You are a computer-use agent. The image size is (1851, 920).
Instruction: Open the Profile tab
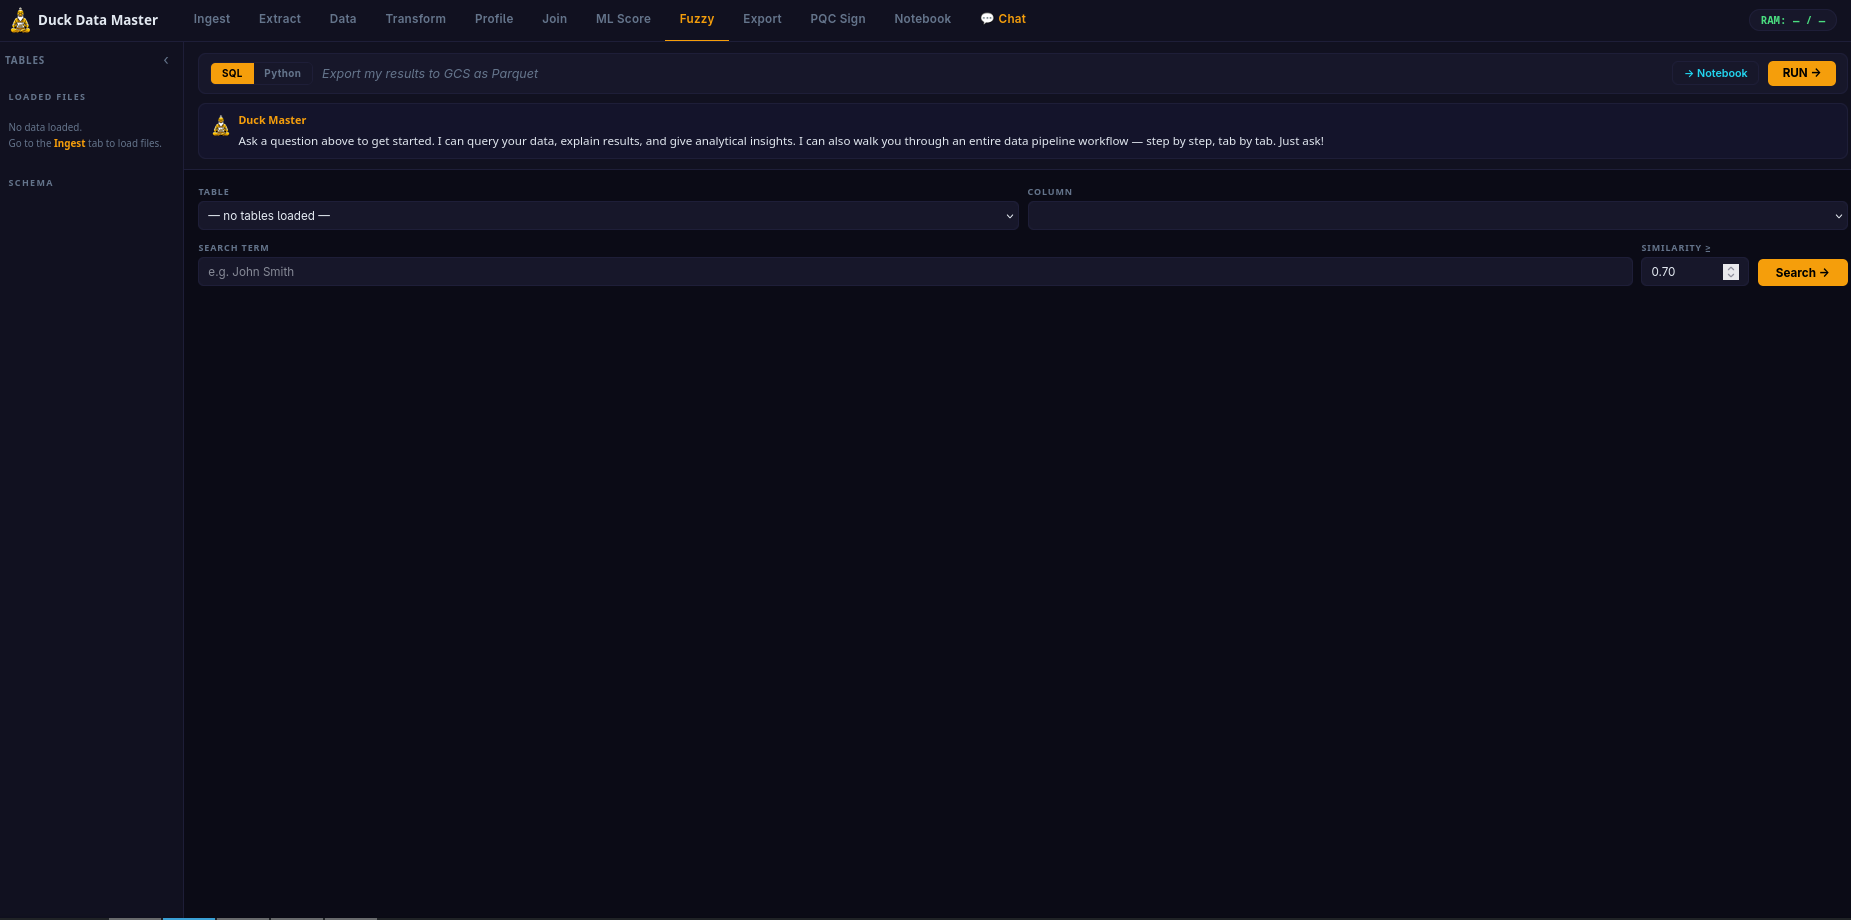coord(494,19)
